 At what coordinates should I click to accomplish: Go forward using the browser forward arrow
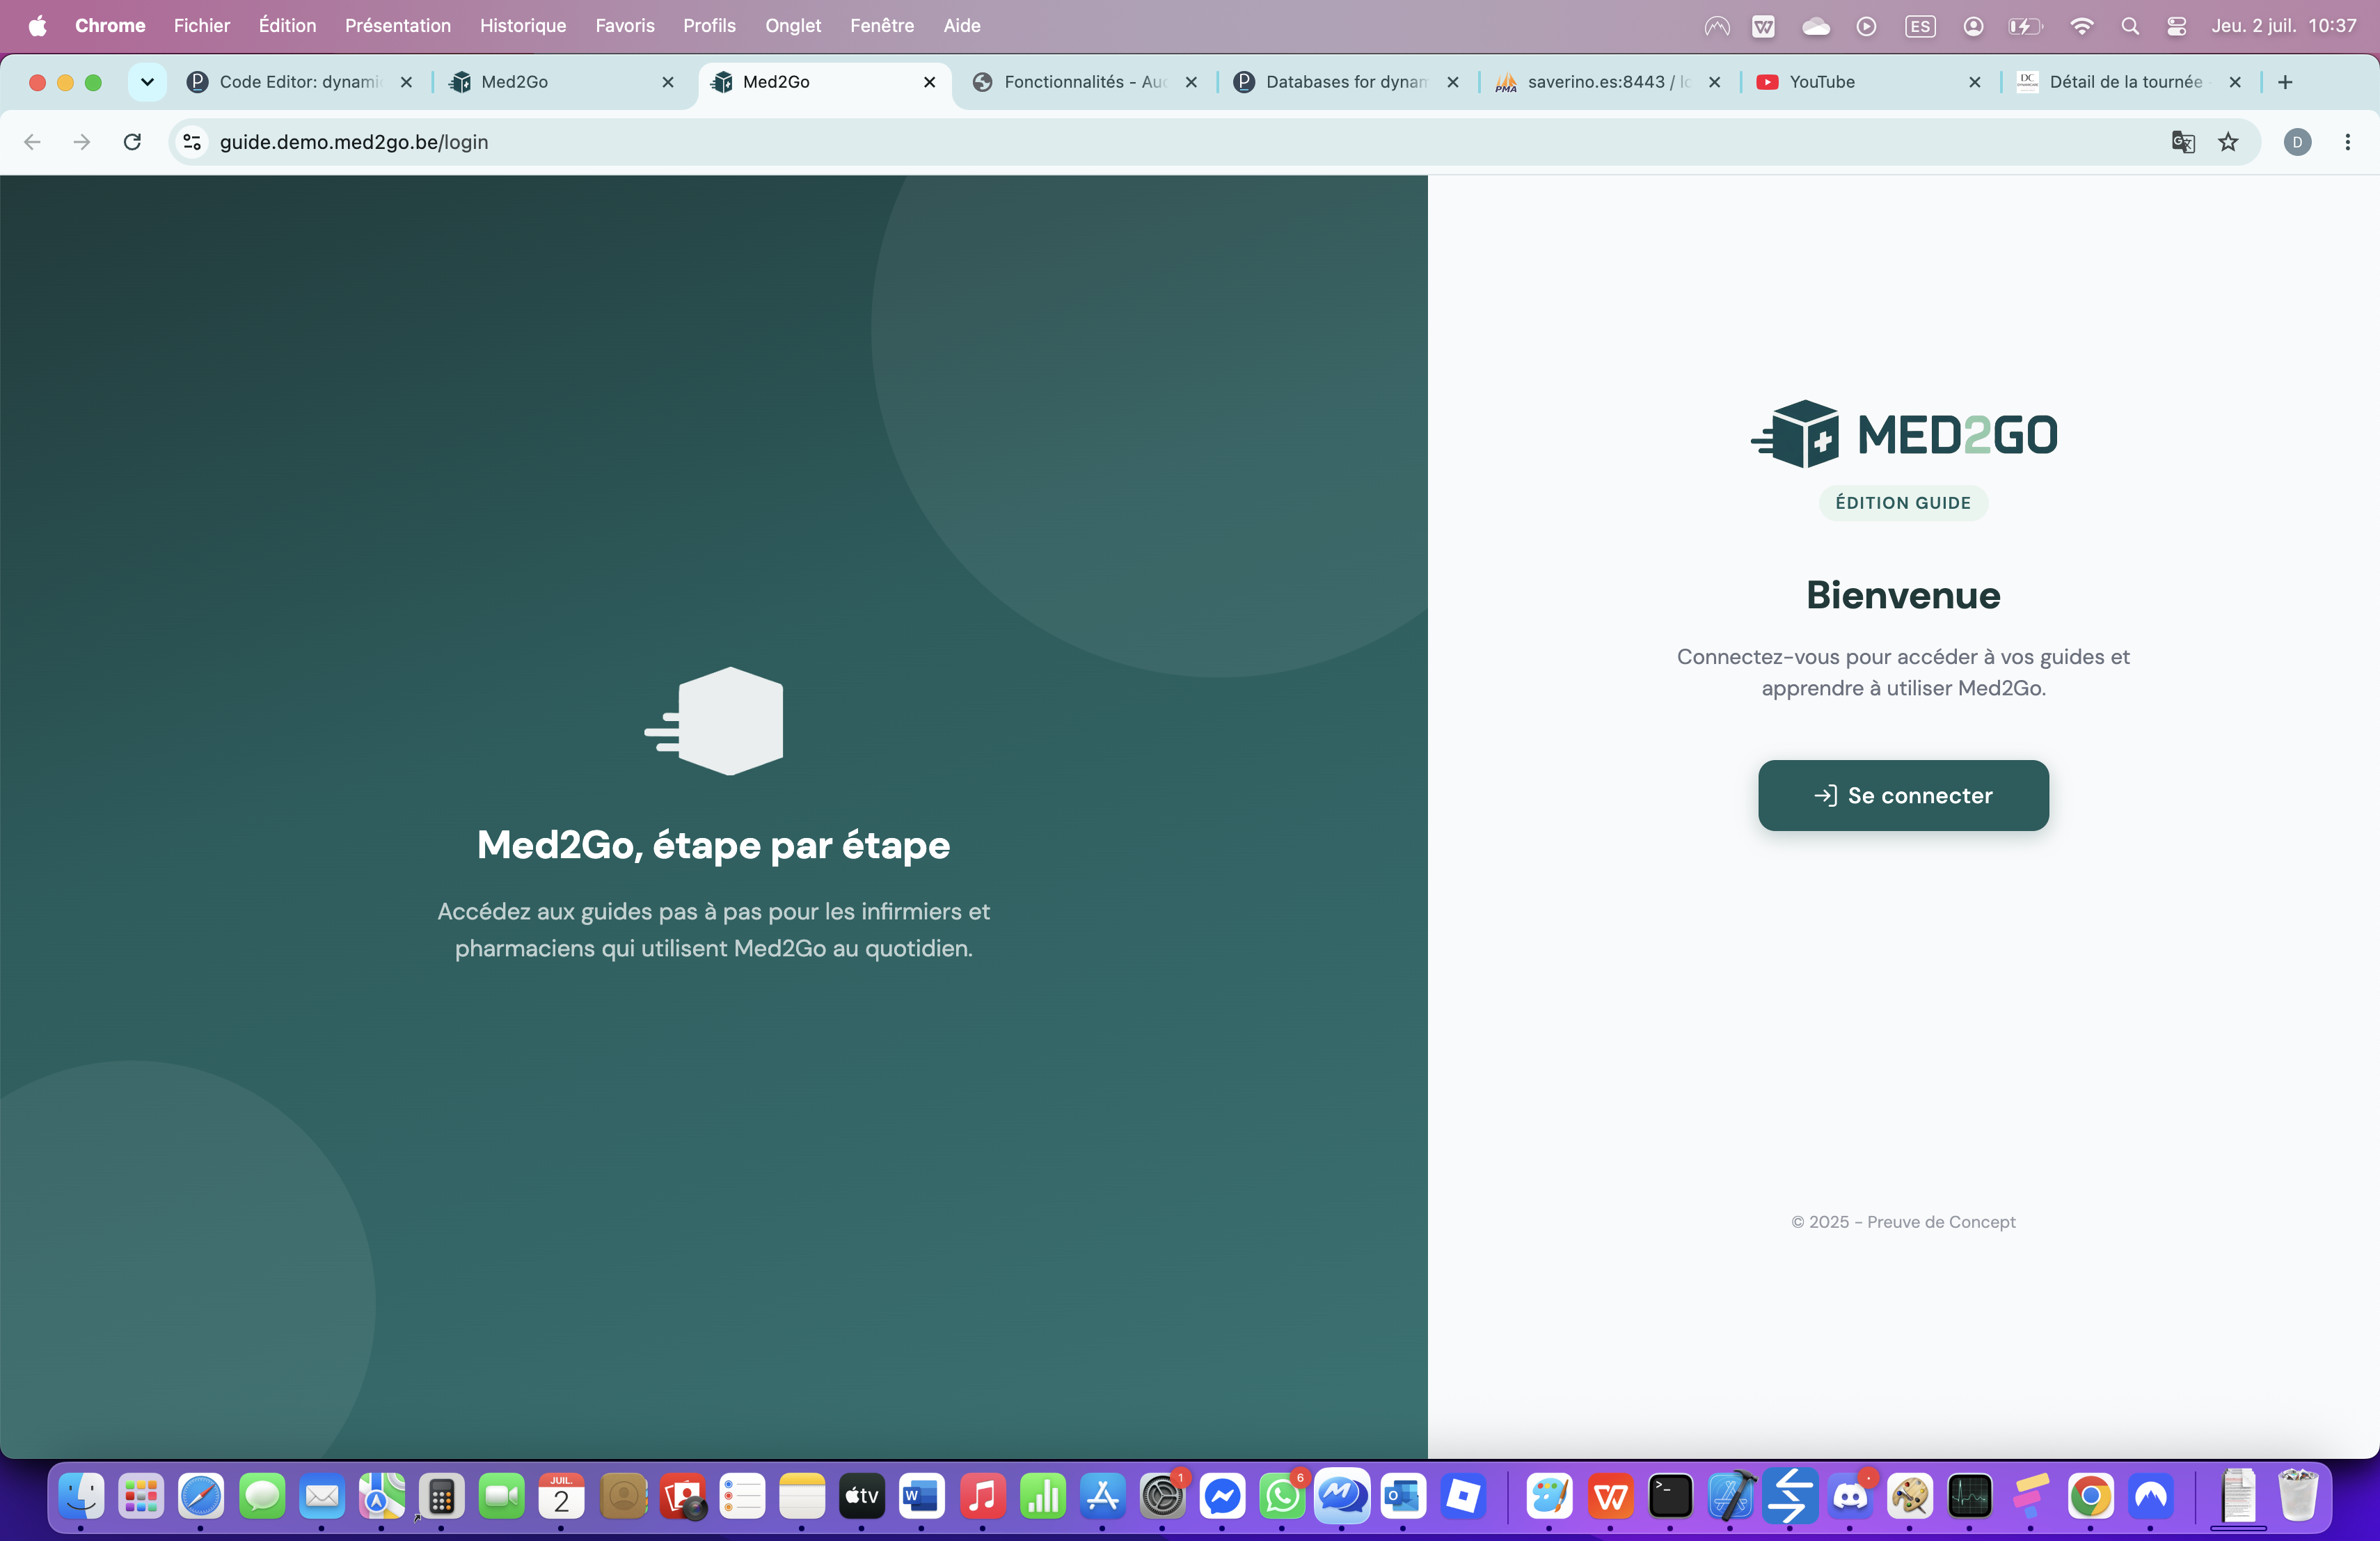pyautogui.click(x=82, y=142)
